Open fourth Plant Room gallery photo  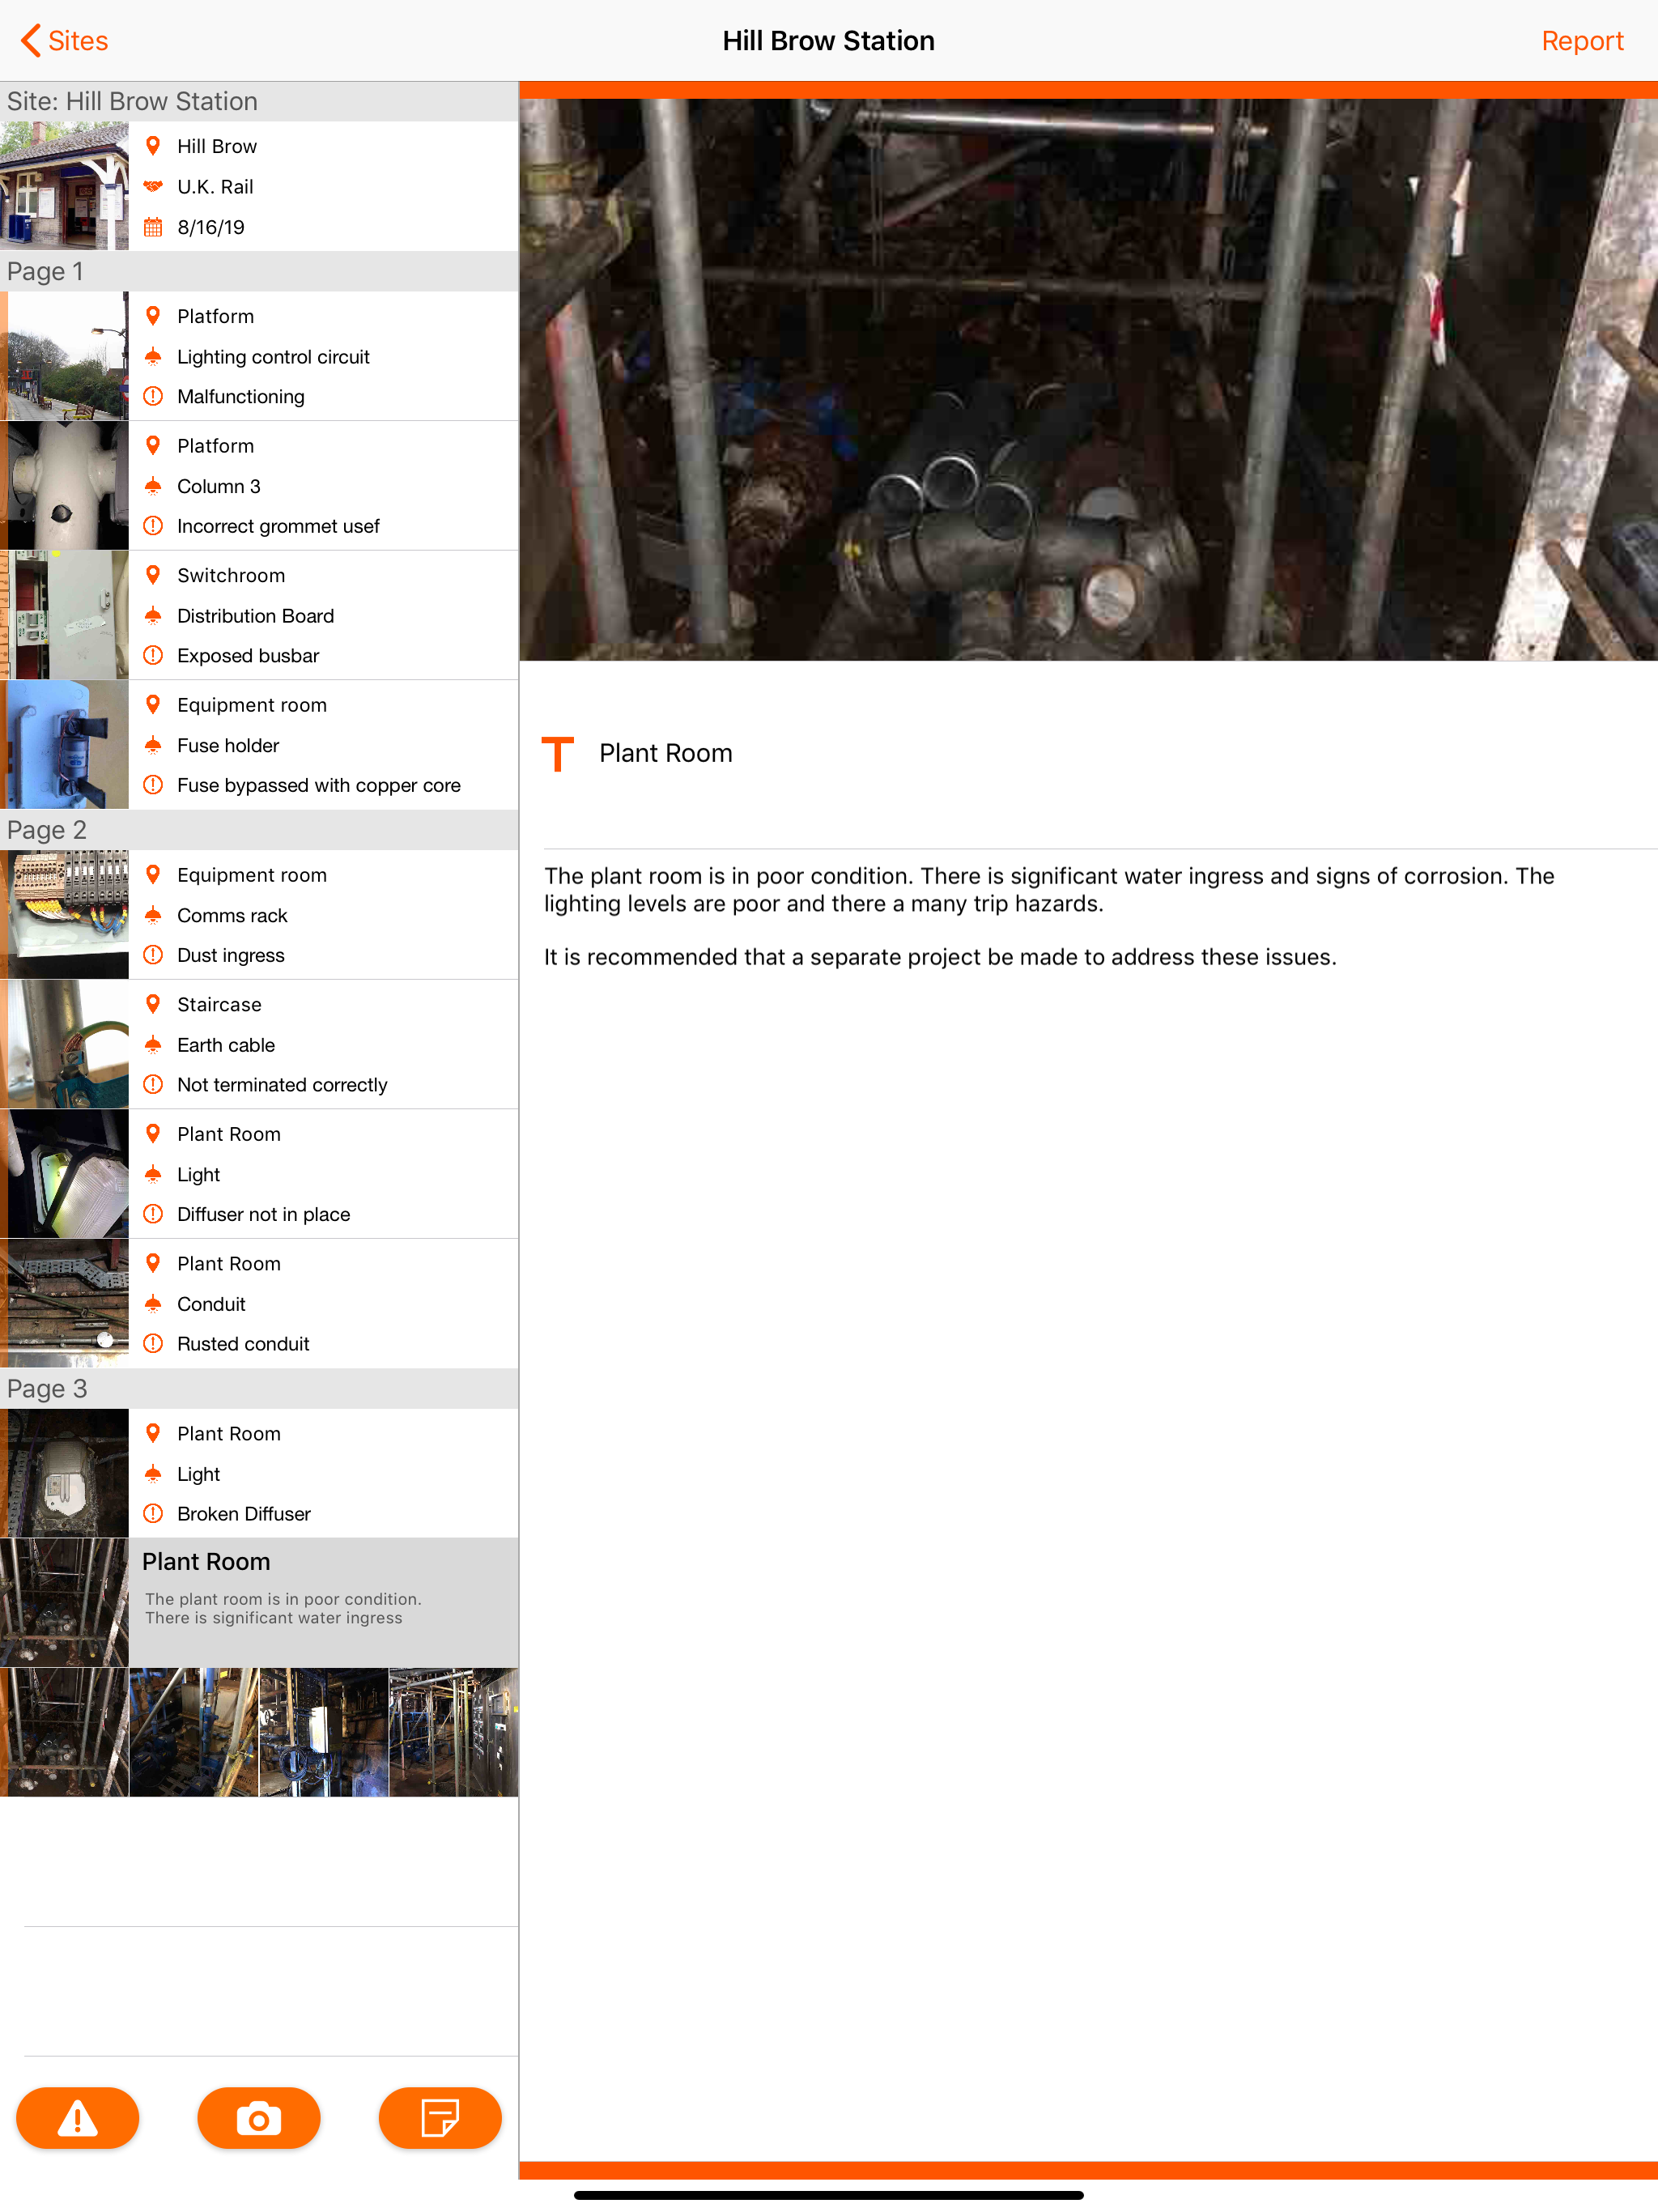(x=454, y=1732)
